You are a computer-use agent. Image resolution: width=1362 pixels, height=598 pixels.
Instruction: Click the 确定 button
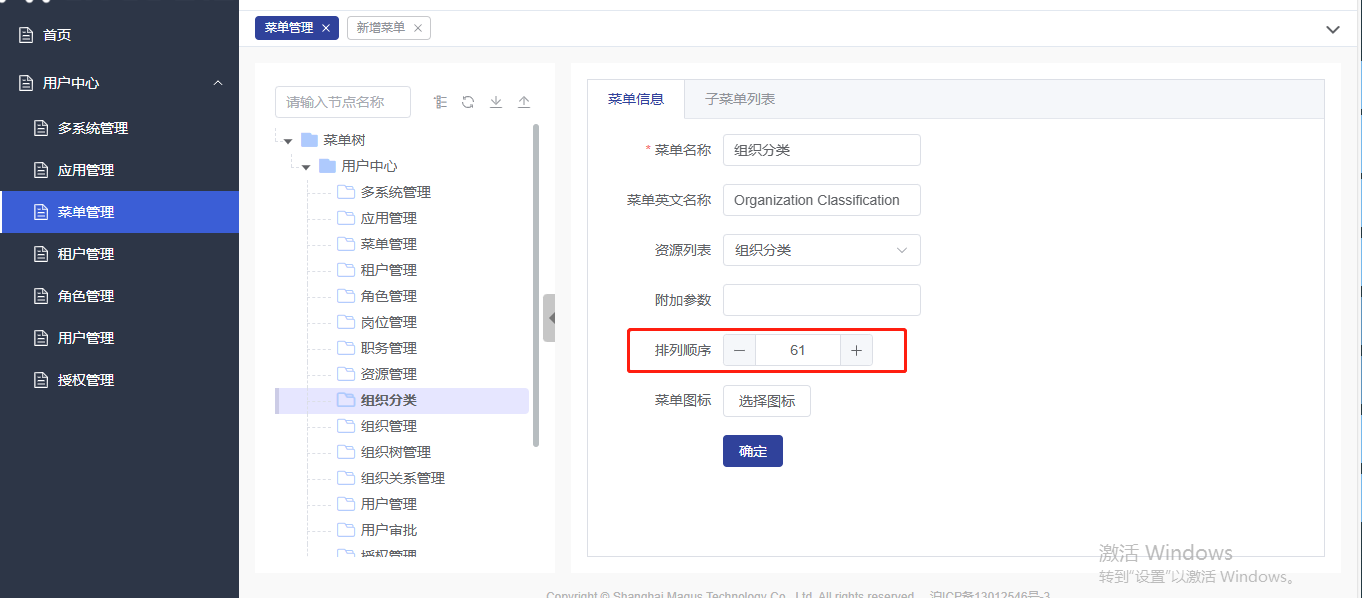click(752, 451)
